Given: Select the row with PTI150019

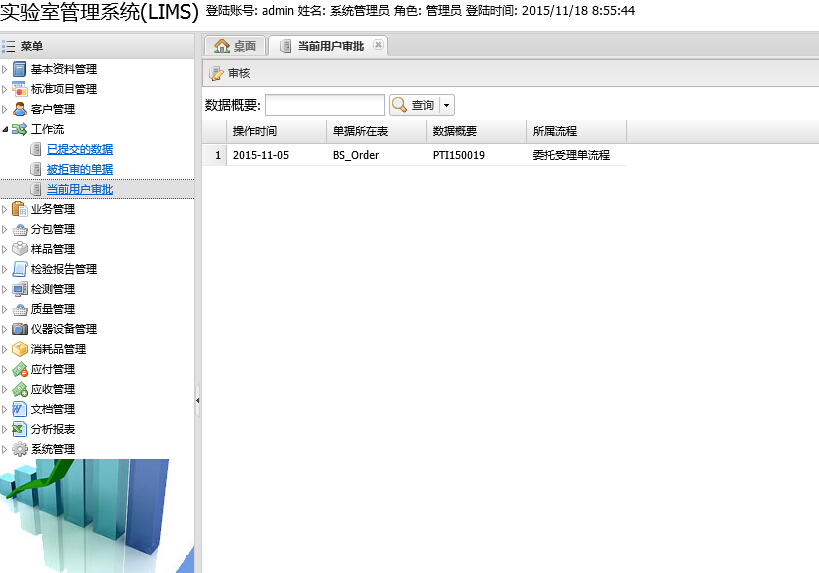Looking at the screenshot, I should pos(458,155).
